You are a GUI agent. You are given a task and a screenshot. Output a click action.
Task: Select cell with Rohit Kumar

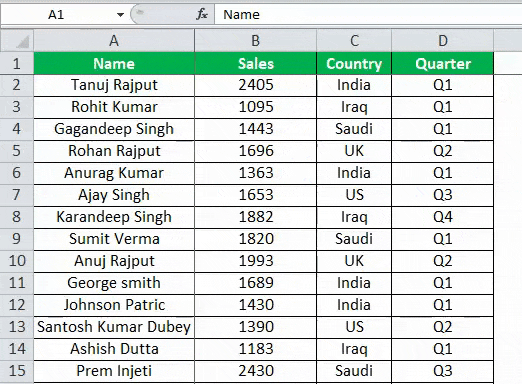click(x=114, y=107)
